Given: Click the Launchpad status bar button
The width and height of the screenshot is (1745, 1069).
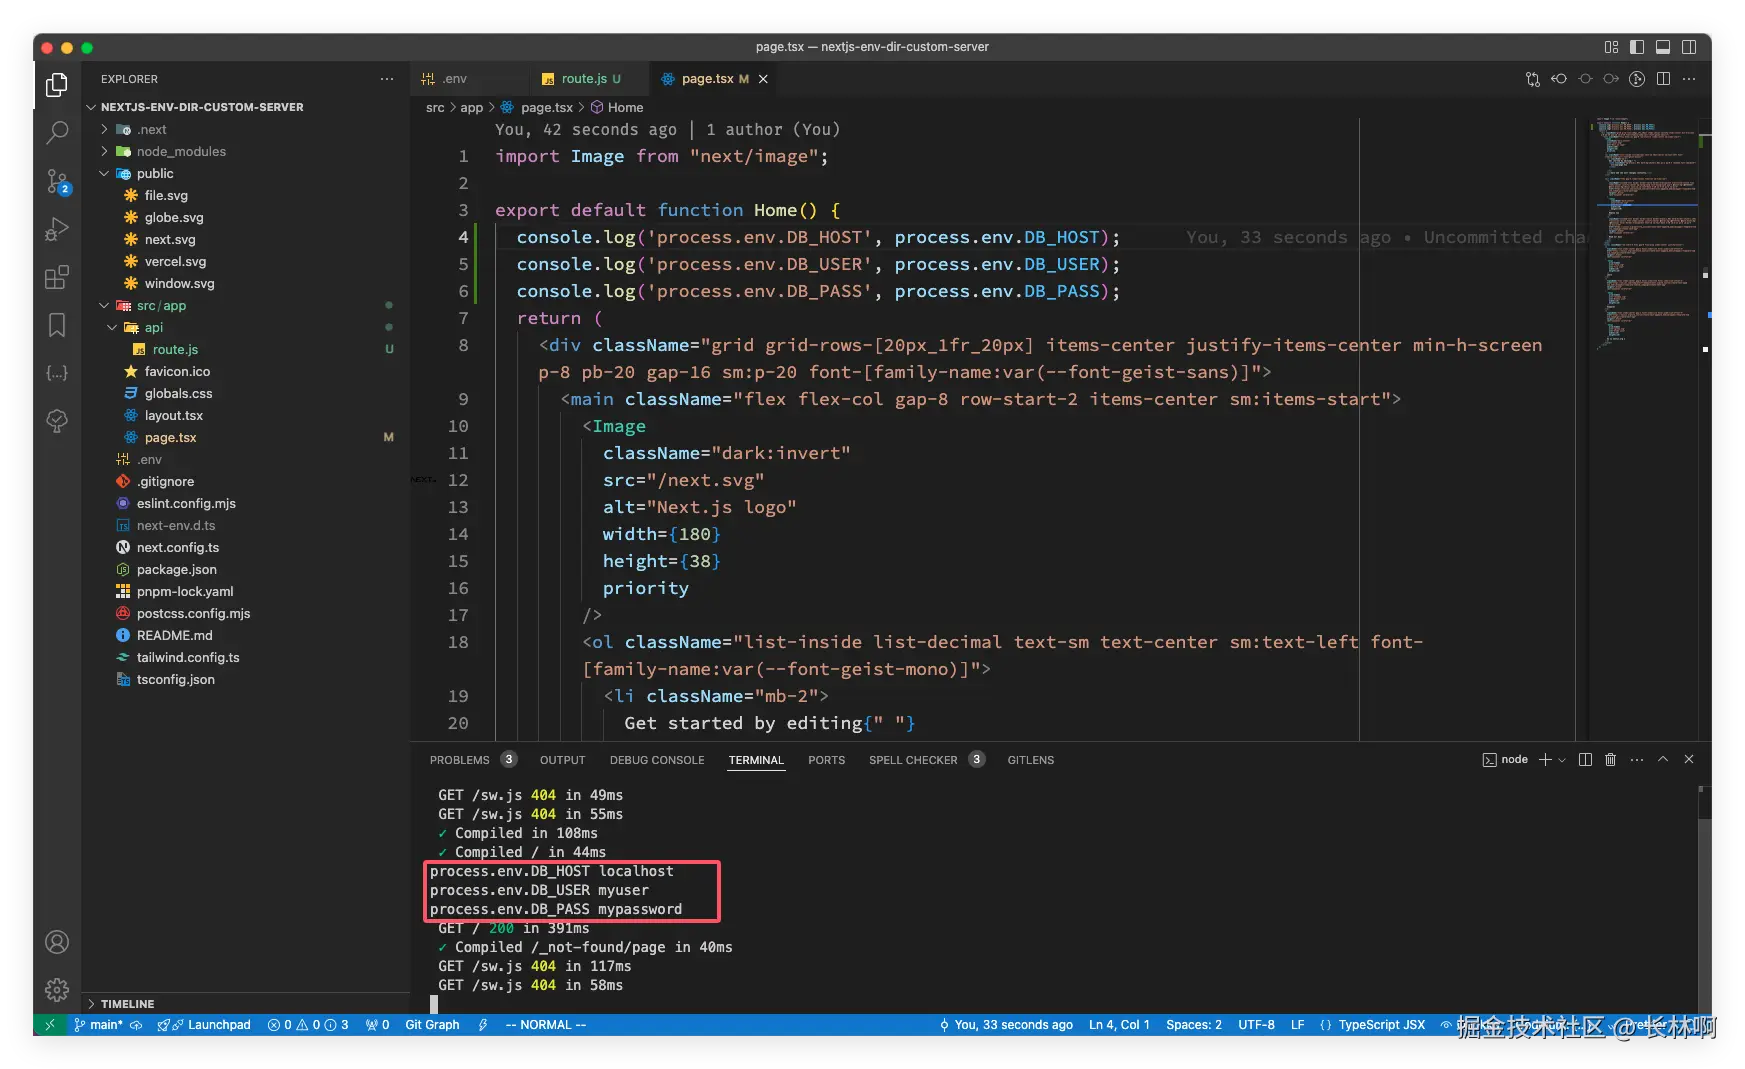Looking at the screenshot, I should pyautogui.click(x=218, y=1025).
